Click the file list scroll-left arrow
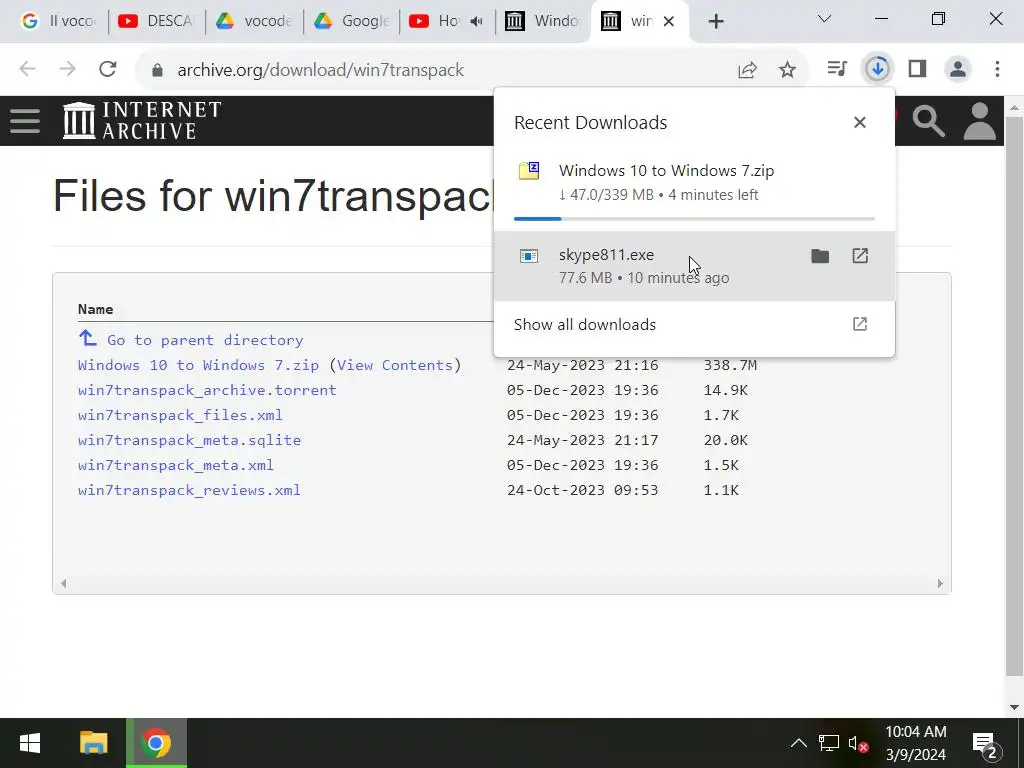 [x=63, y=583]
